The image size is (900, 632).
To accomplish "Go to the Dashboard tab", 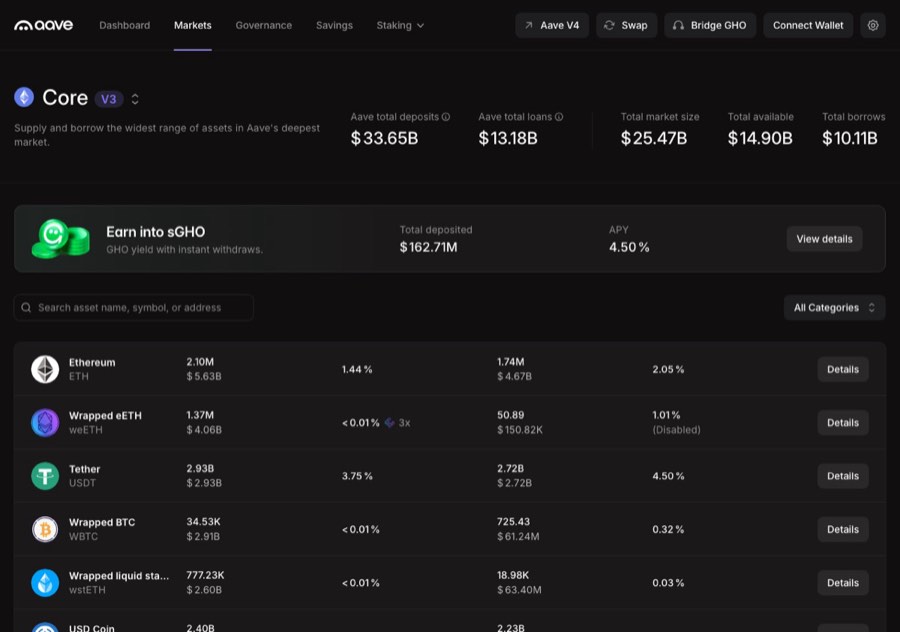I will (125, 25).
